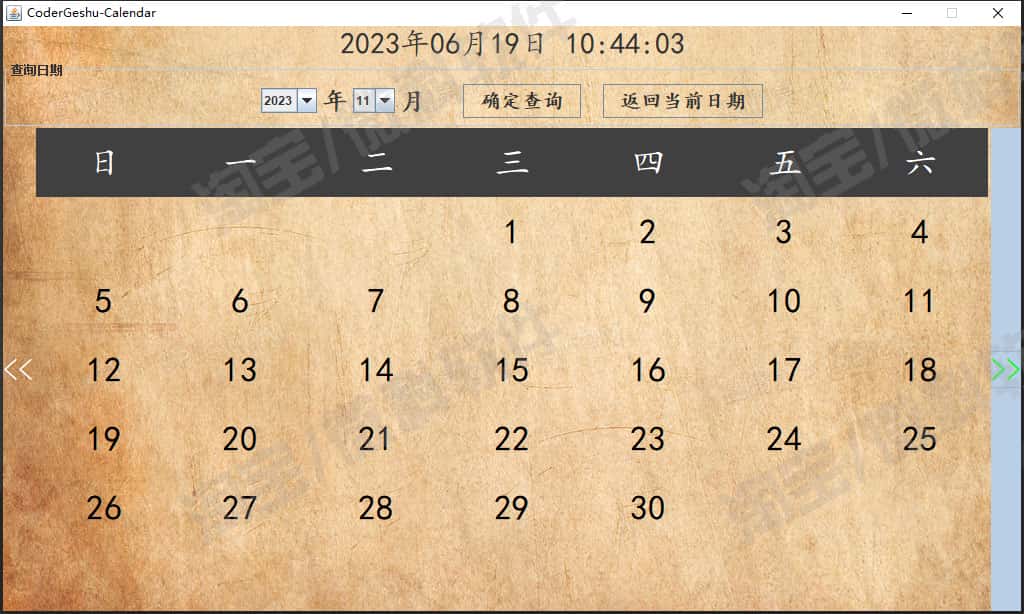The width and height of the screenshot is (1024, 614).
Task: Select day 30 in the calendar
Action: [x=647, y=508]
